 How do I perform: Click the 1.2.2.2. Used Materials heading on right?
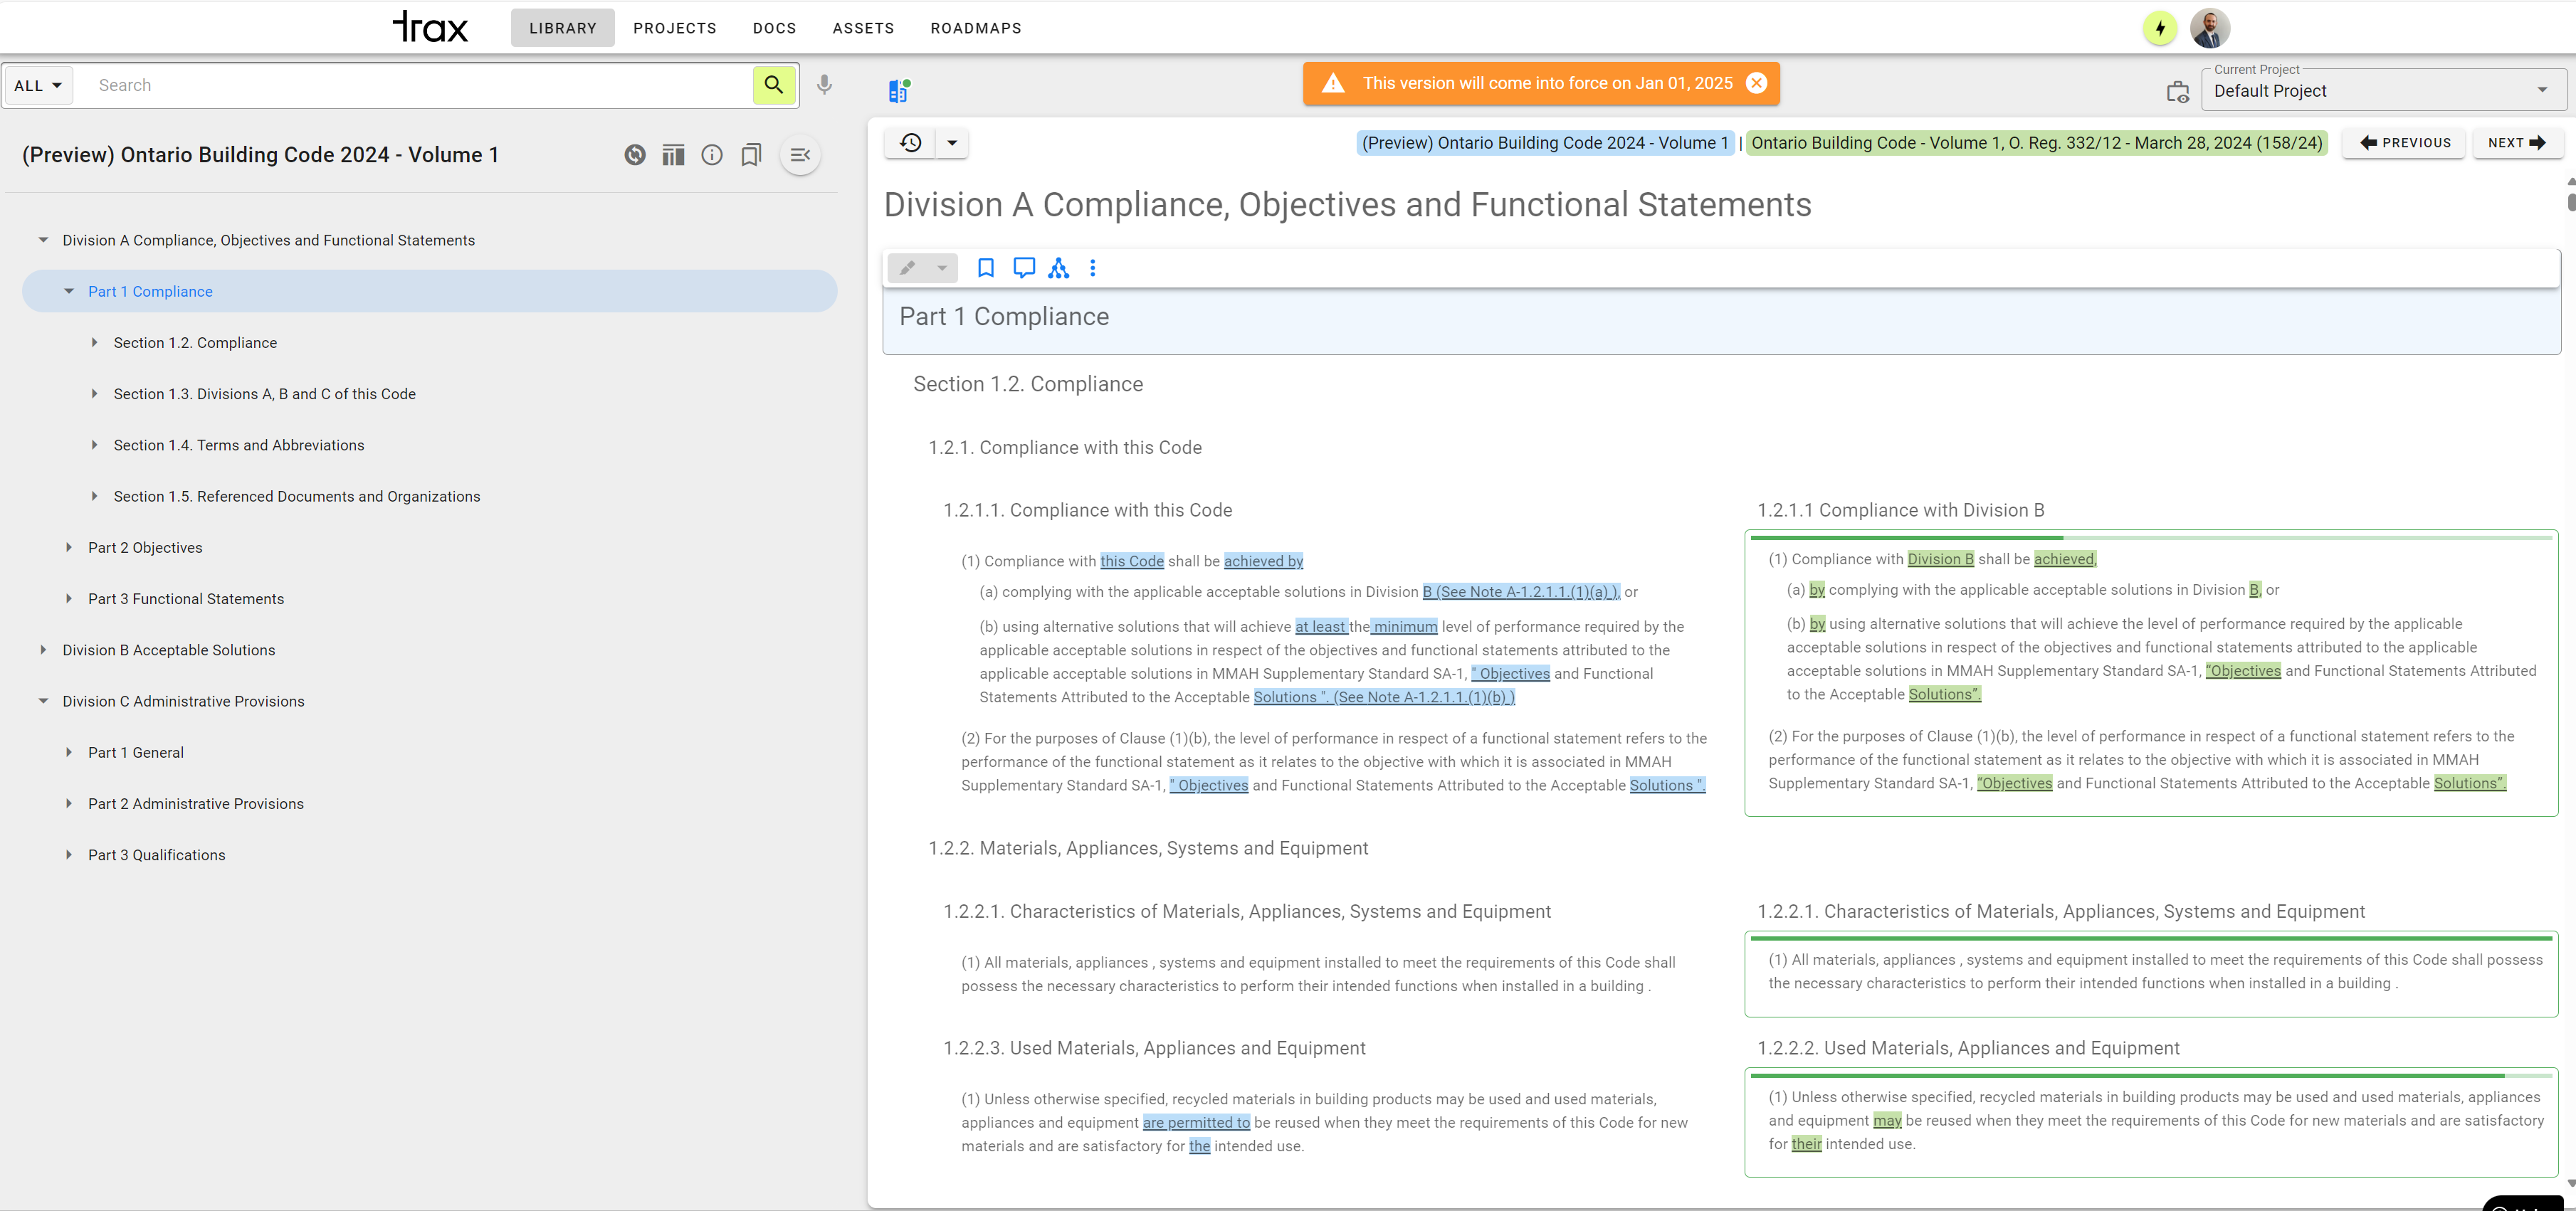(x=1968, y=1048)
